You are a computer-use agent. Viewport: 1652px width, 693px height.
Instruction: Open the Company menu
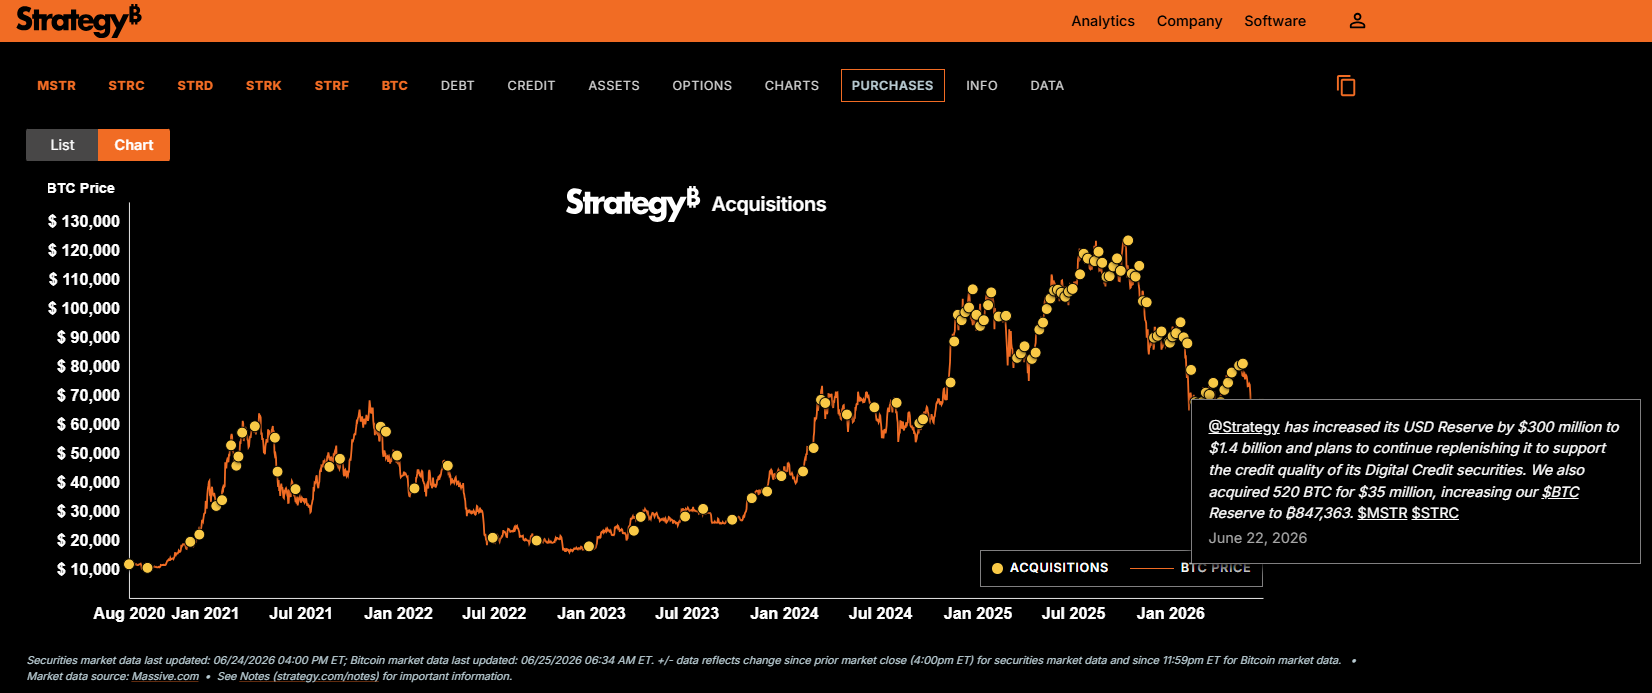click(x=1189, y=21)
